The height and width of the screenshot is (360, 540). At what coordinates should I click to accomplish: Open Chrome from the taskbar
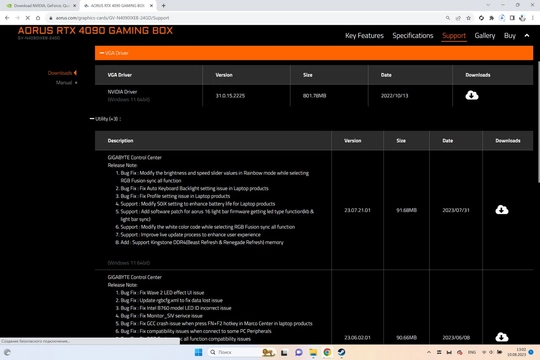(327, 352)
